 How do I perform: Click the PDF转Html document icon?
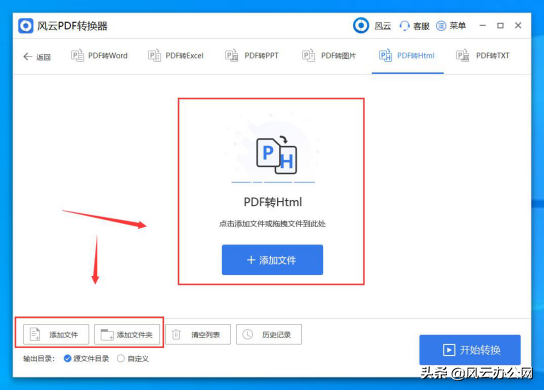[x=385, y=56]
